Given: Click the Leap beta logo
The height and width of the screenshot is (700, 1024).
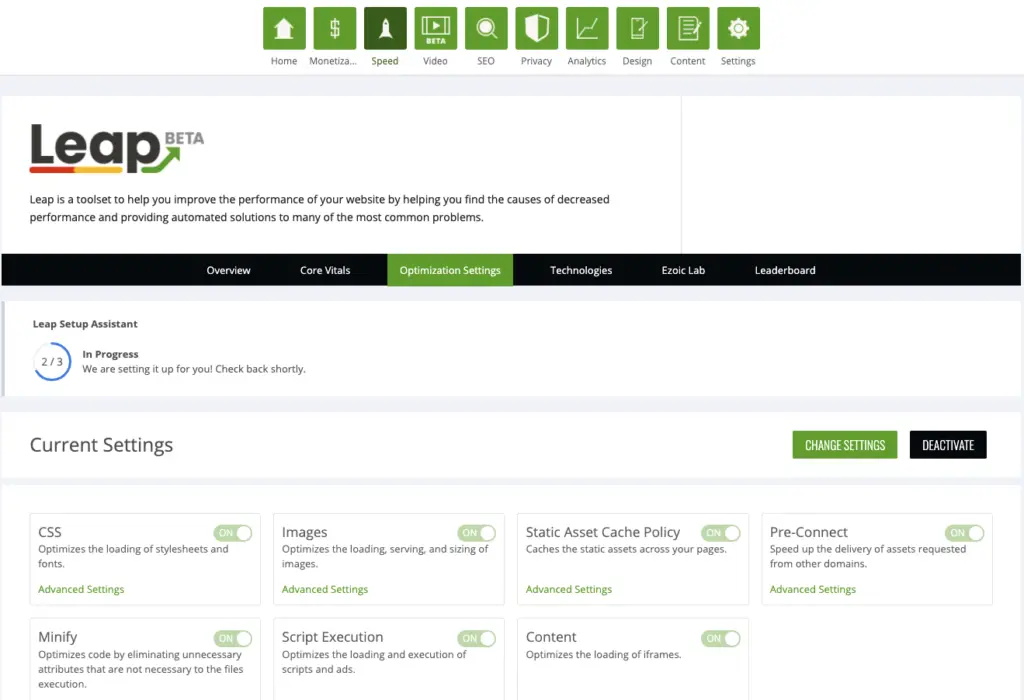Looking at the screenshot, I should pyautogui.click(x=116, y=148).
